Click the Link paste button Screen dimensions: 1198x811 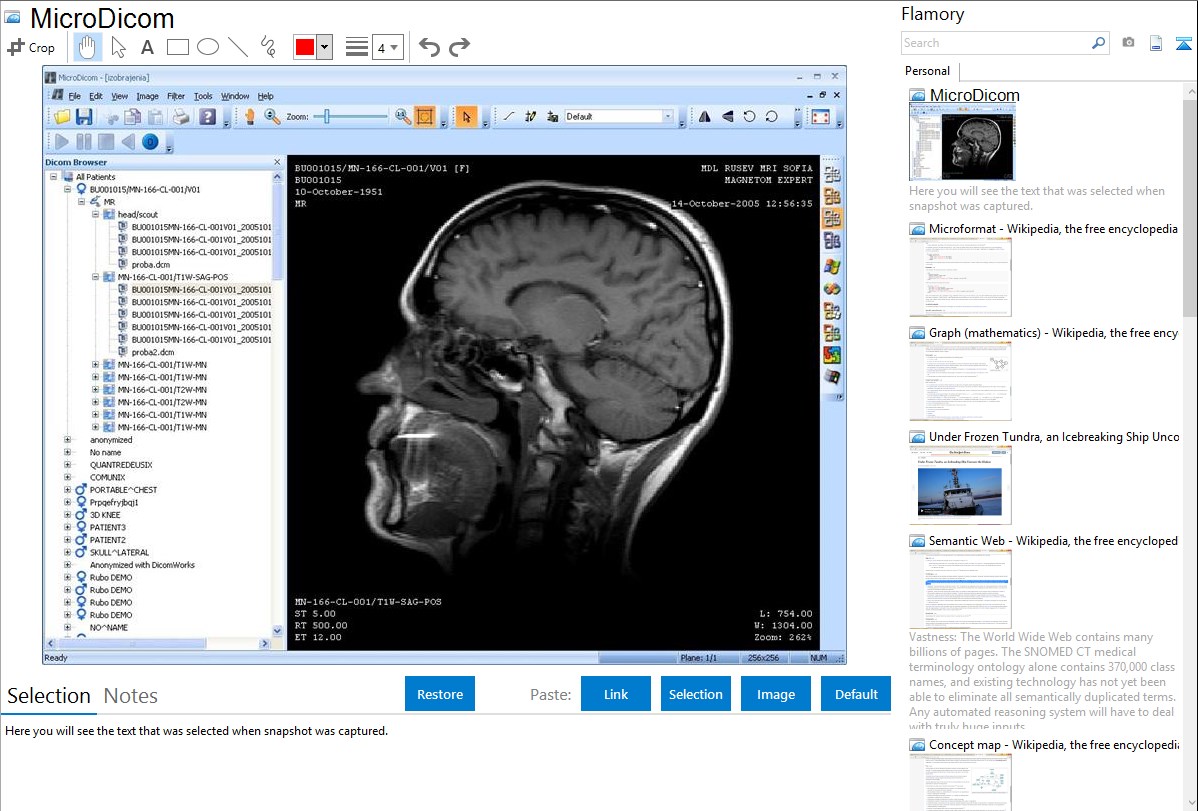pyautogui.click(x=616, y=694)
